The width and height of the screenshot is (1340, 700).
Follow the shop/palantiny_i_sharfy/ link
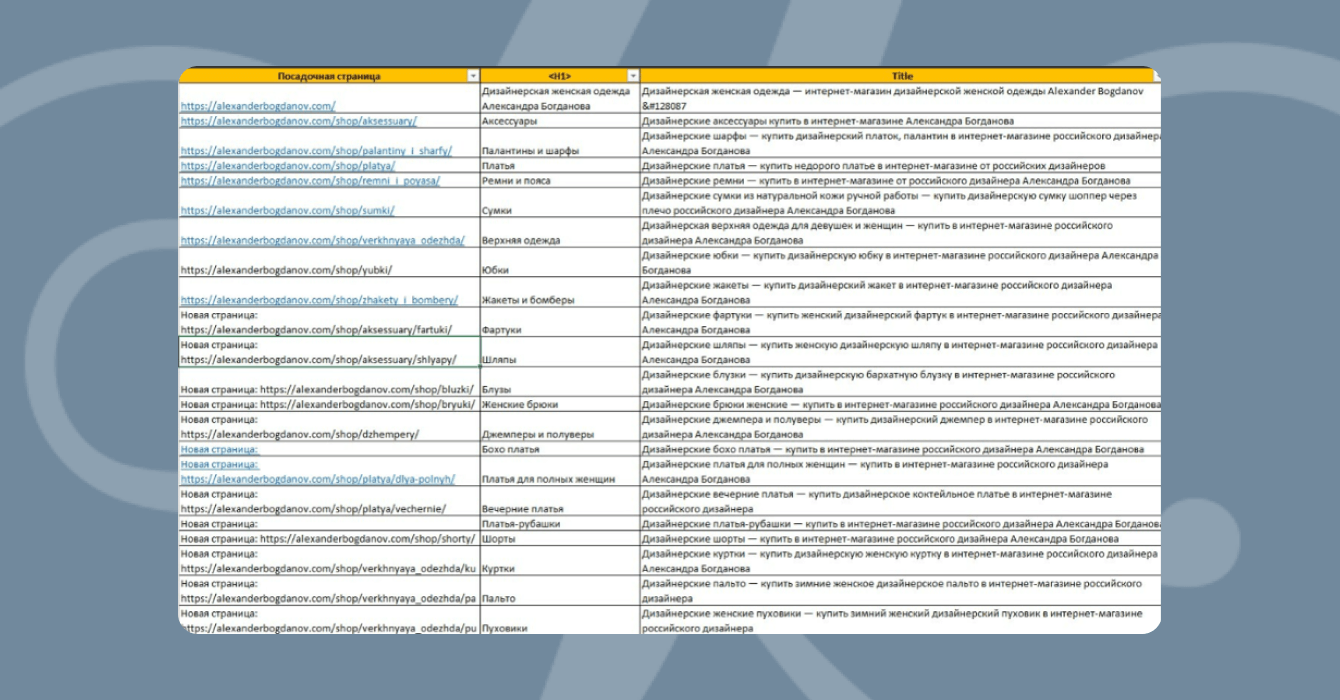click(316, 151)
